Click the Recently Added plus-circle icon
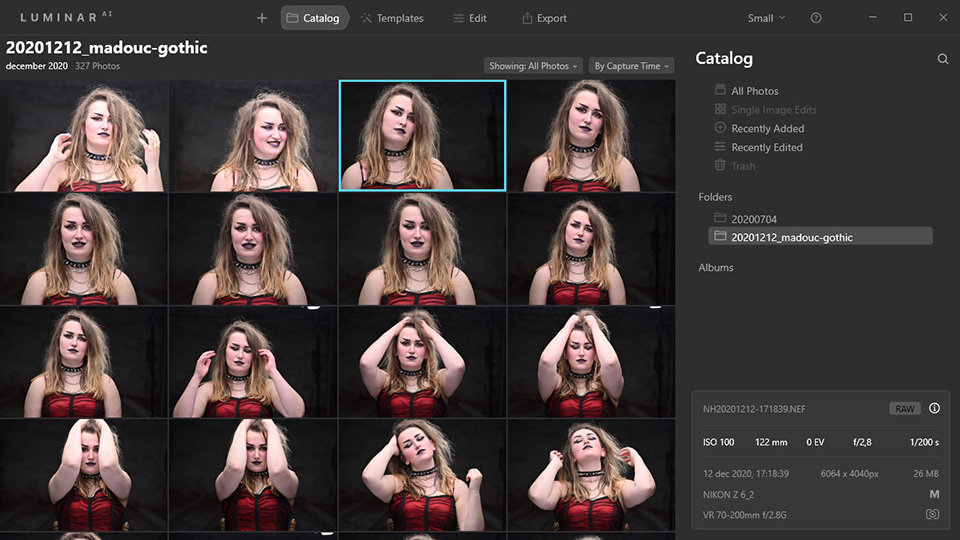The width and height of the screenshot is (960, 540). click(720, 128)
